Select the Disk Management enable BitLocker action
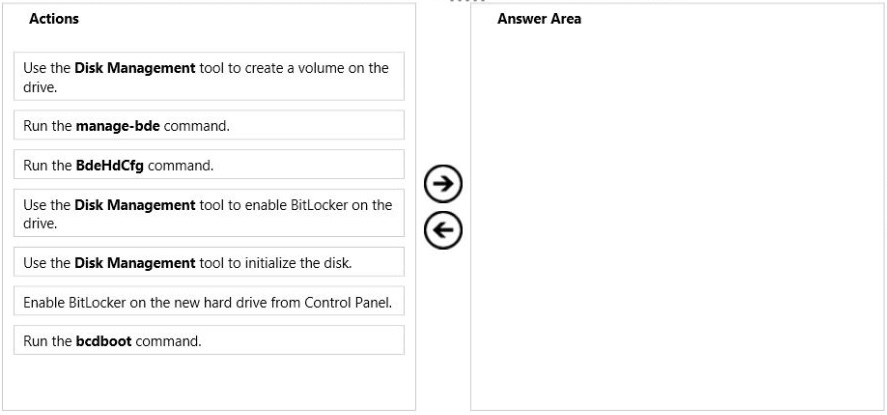 [209, 213]
